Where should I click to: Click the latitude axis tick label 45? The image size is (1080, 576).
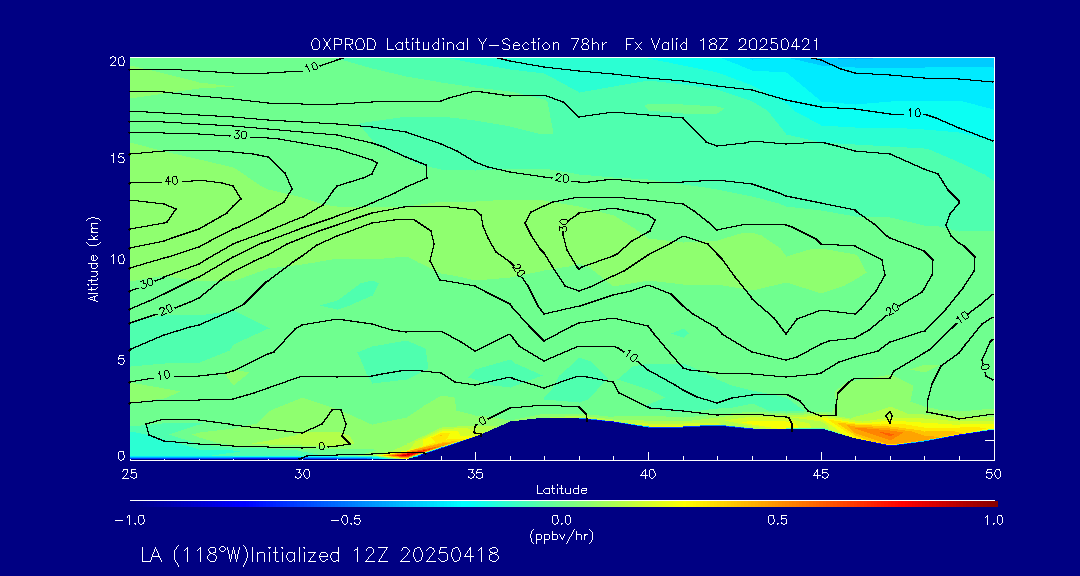click(x=821, y=474)
